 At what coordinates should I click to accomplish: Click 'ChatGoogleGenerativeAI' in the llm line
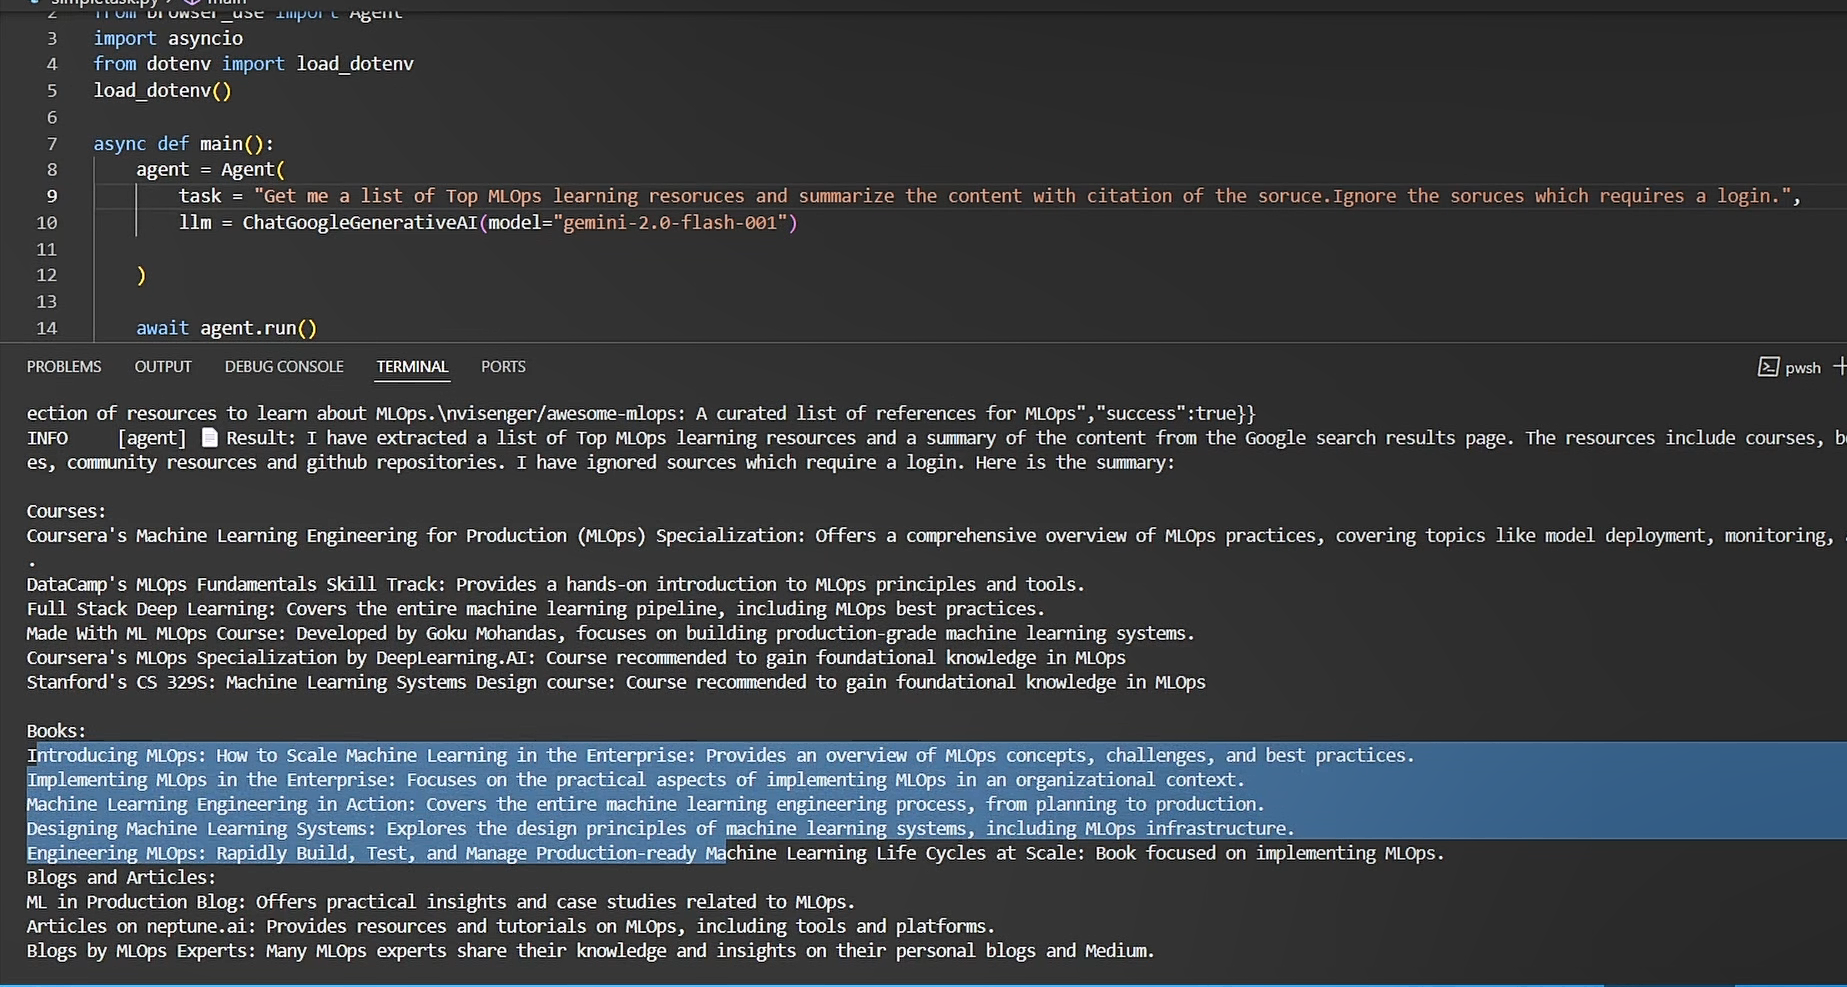[x=360, y=222]
